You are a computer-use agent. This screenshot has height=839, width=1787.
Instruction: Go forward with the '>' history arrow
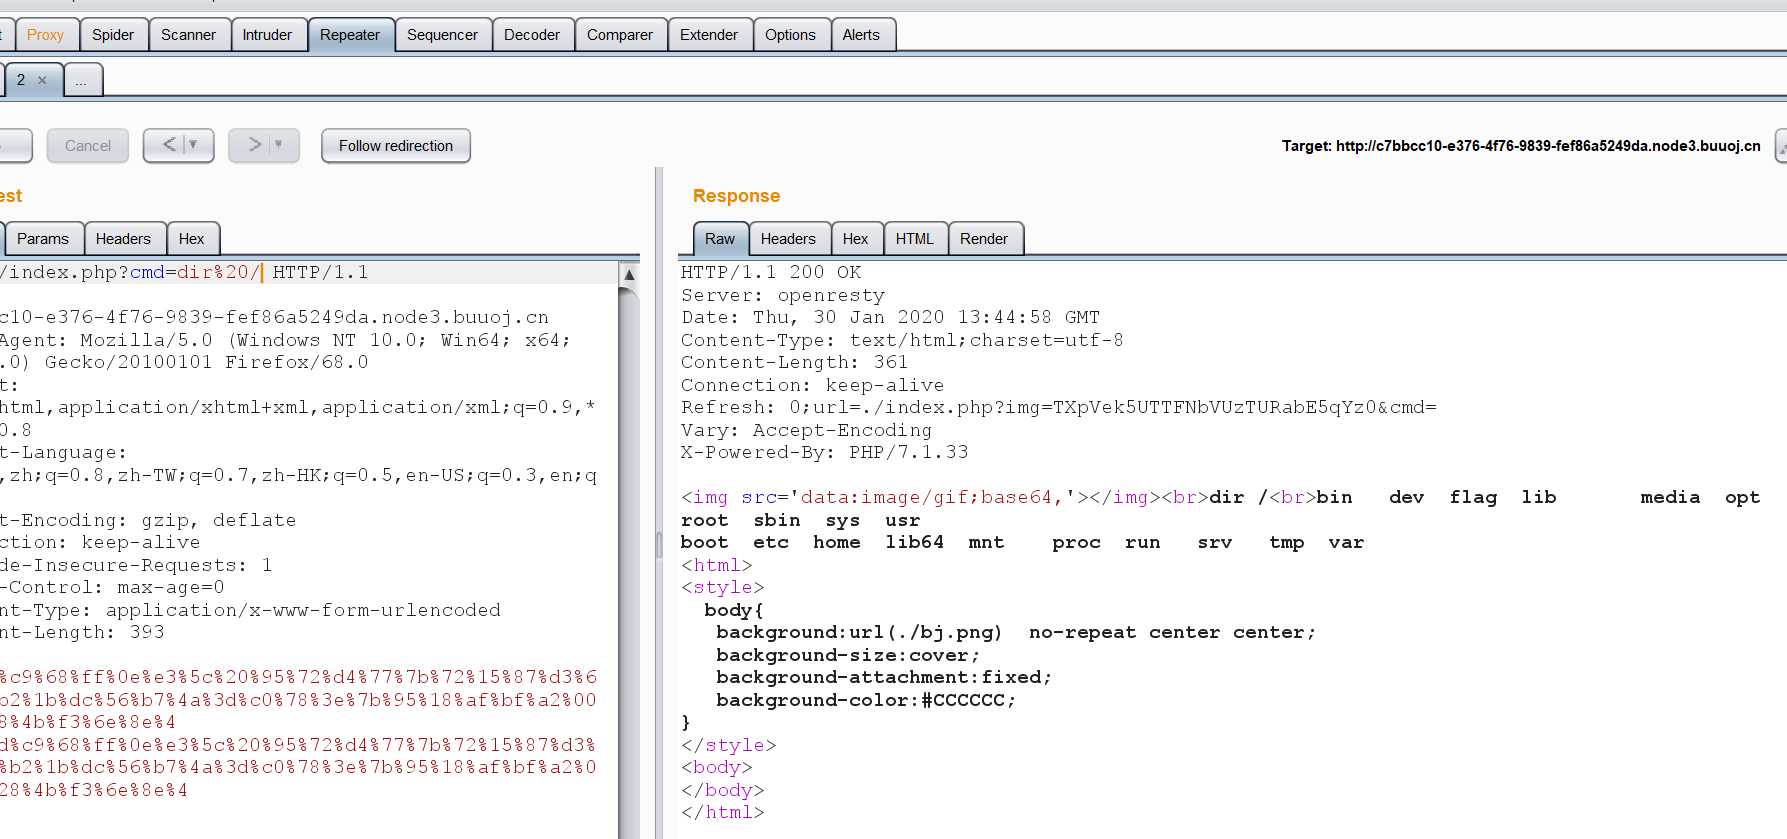254,145
